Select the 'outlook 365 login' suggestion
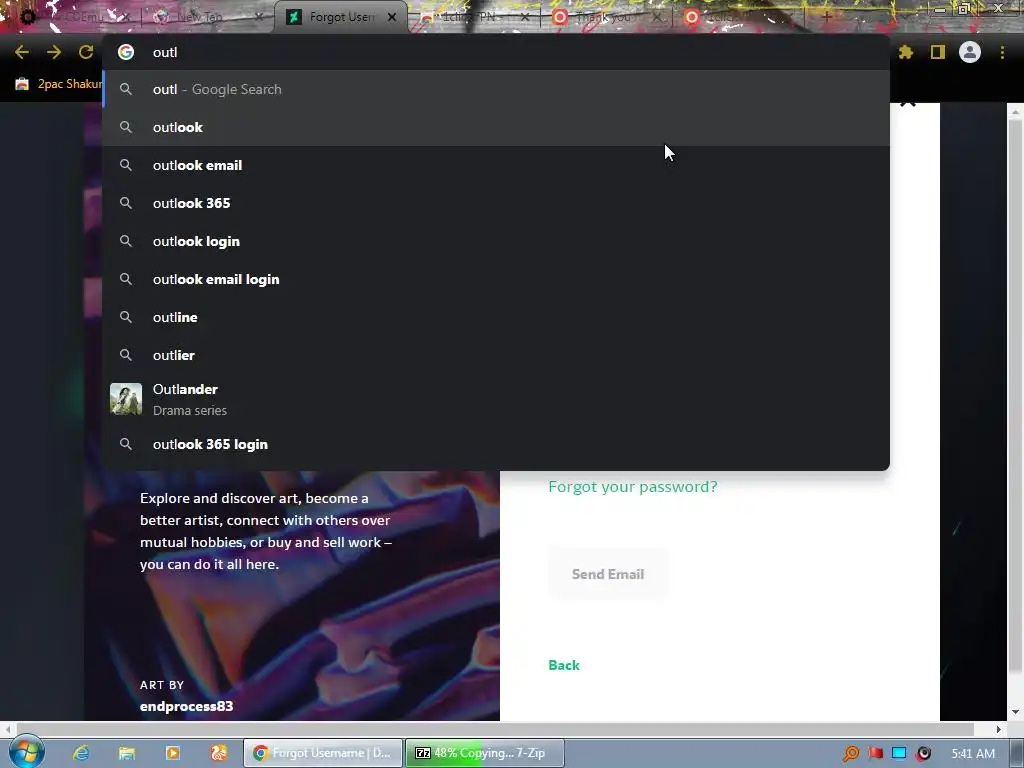This screenshot has width=1024, height=768. coord(496,444)
